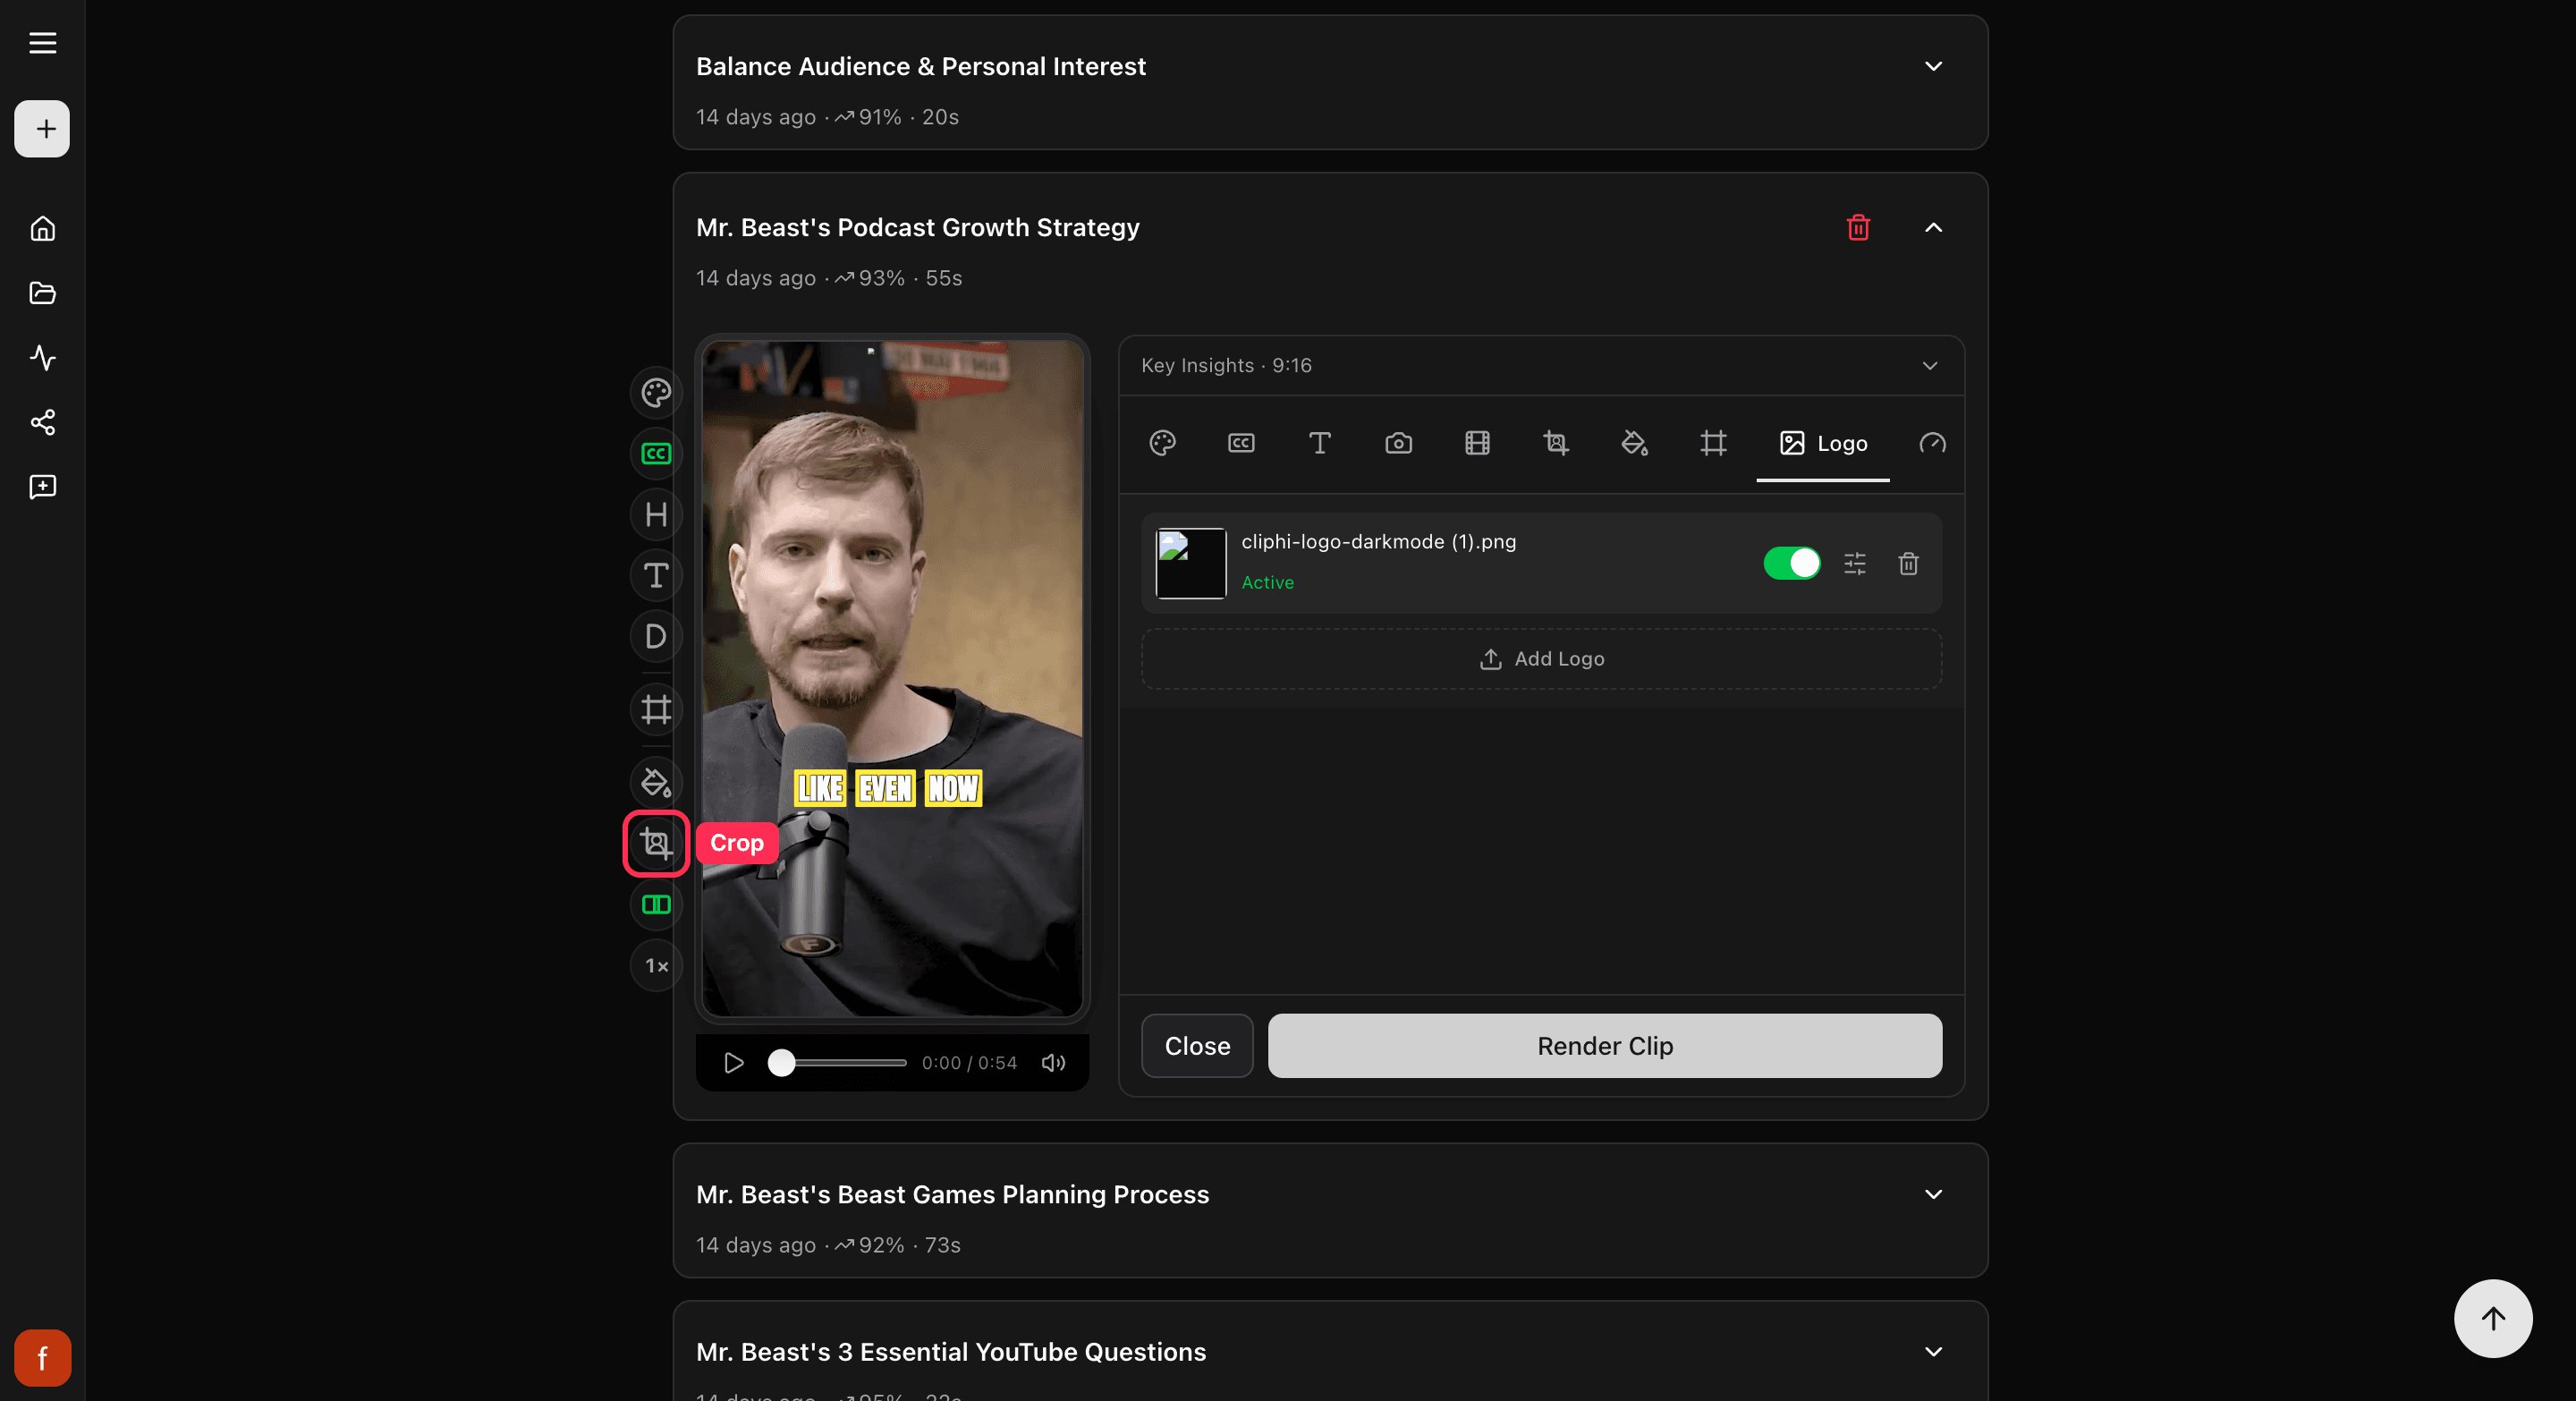The width and height of the screenshot is (2576, 1401).
Task: Open the text T tab in editor panel
Action: pos(1320,443)
